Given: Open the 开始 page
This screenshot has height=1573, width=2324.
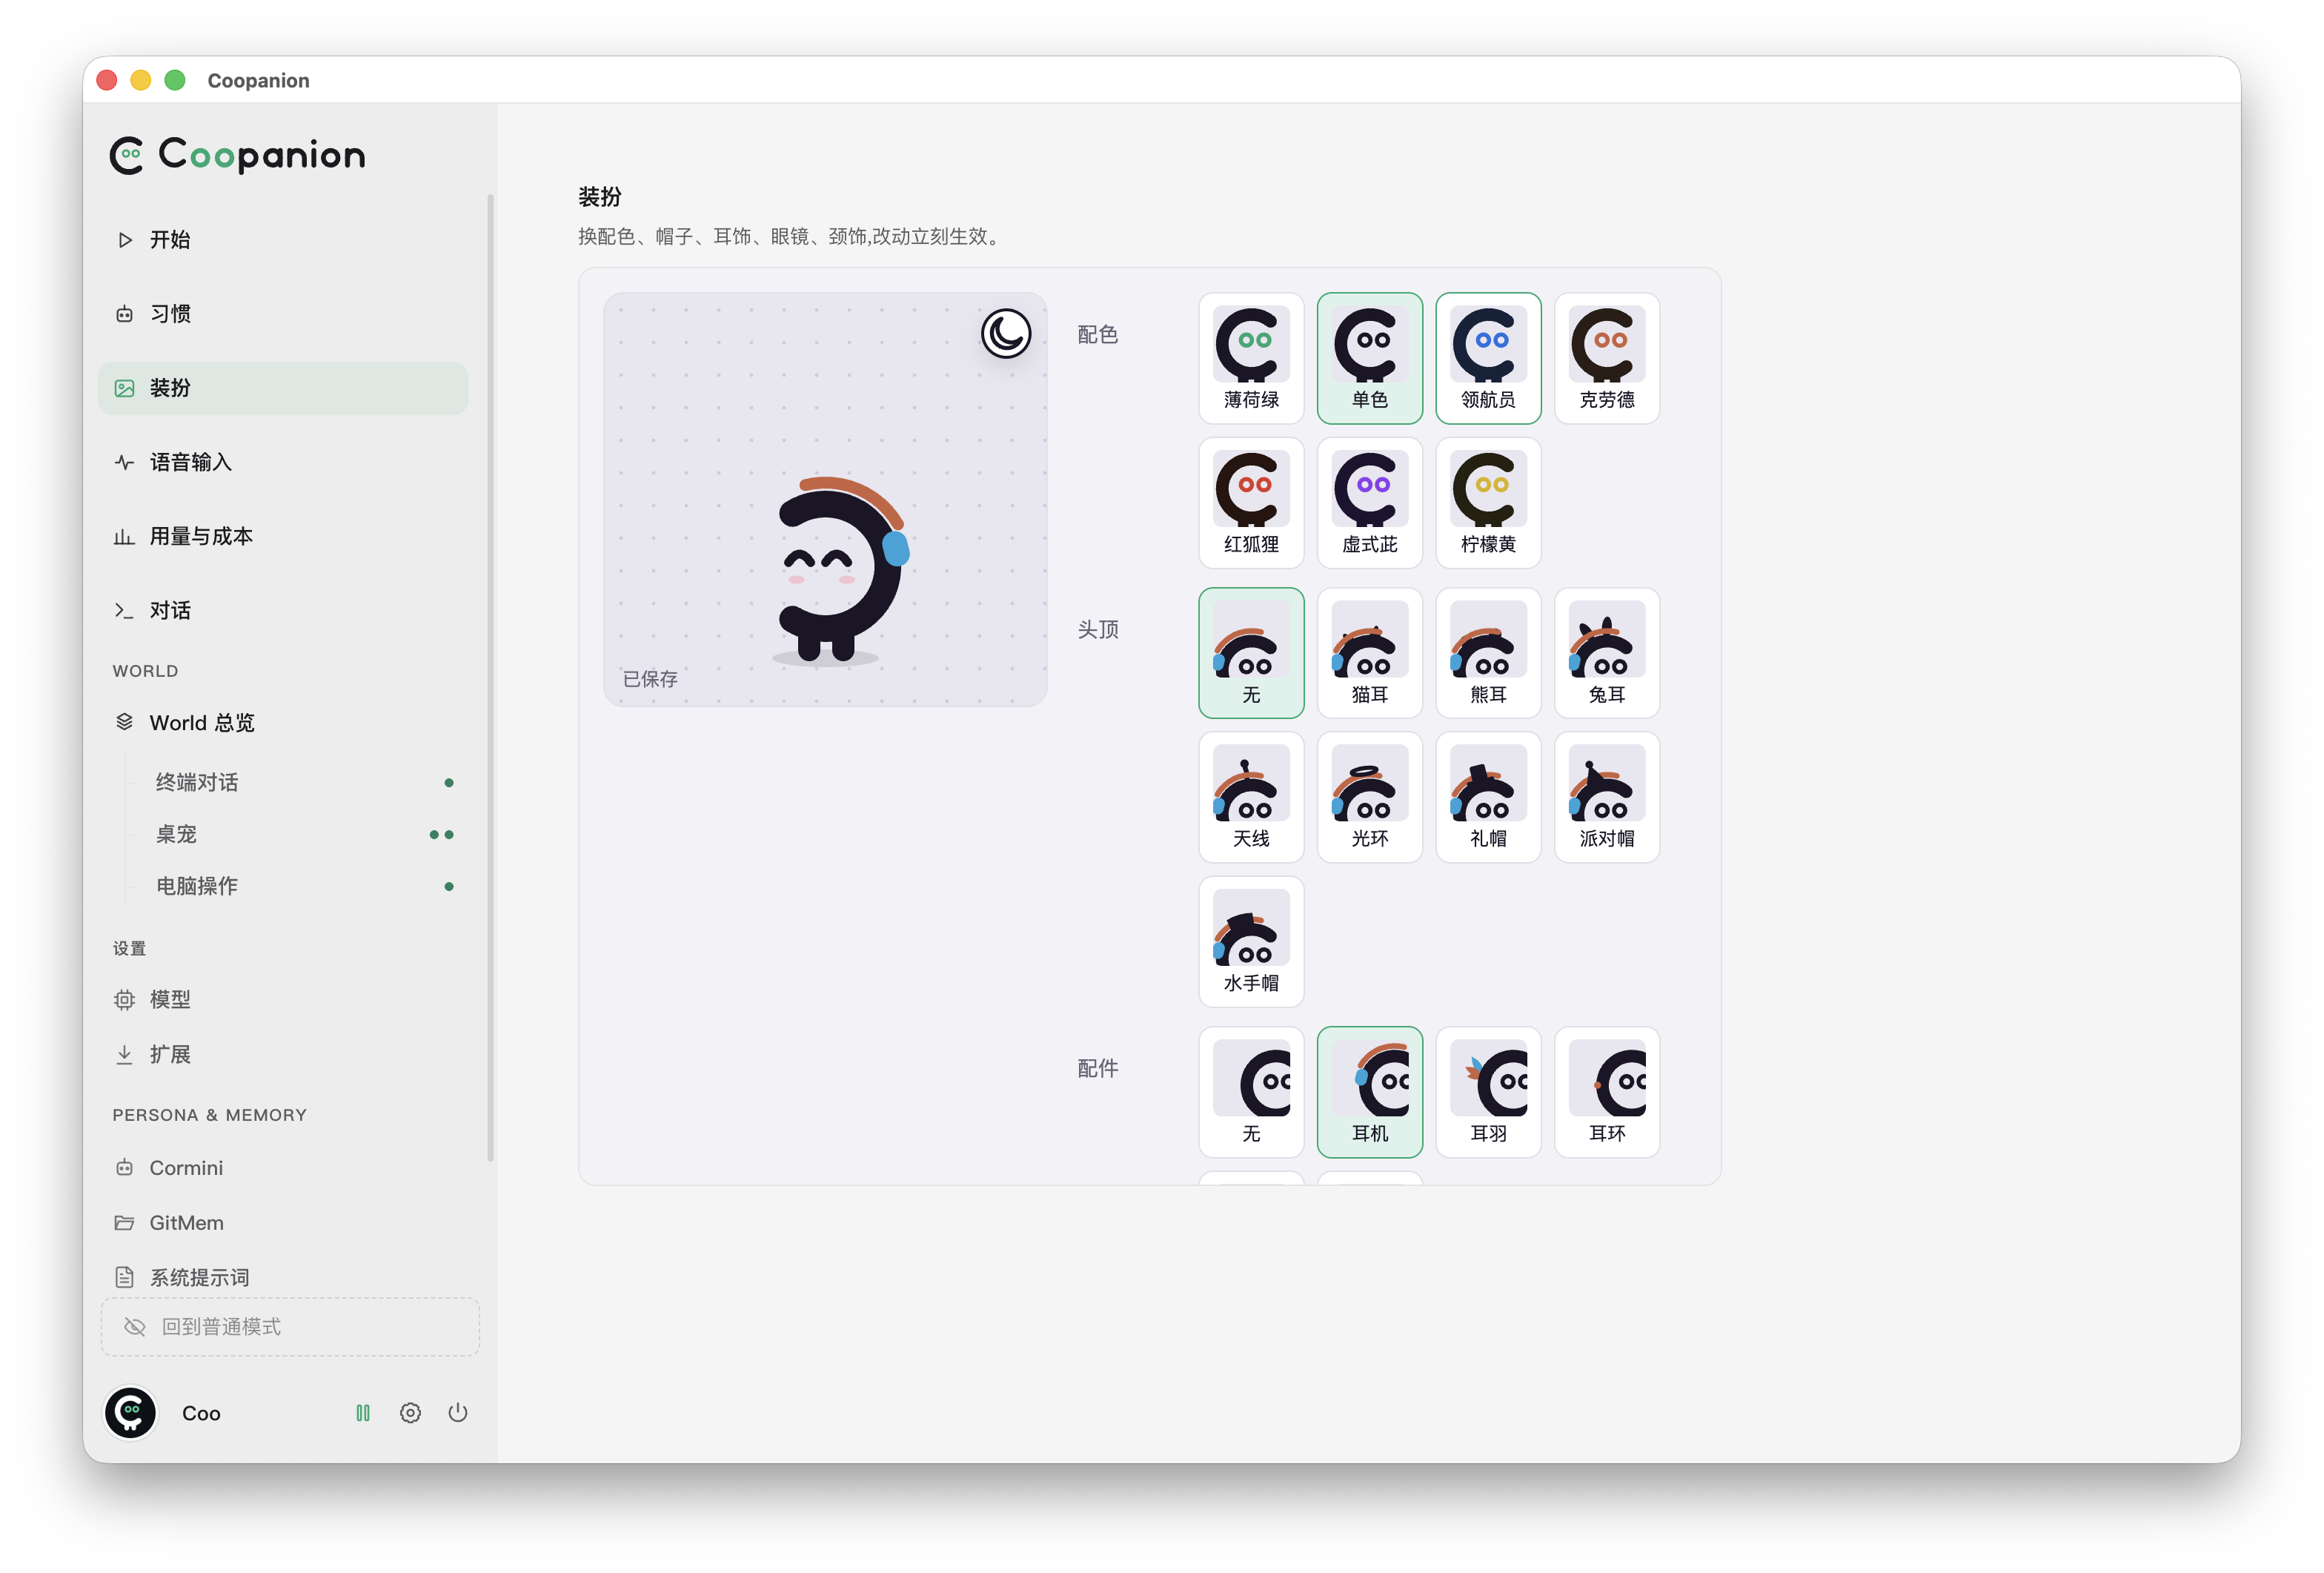Looking at the screenshot, I should click(x=283, y=240).
